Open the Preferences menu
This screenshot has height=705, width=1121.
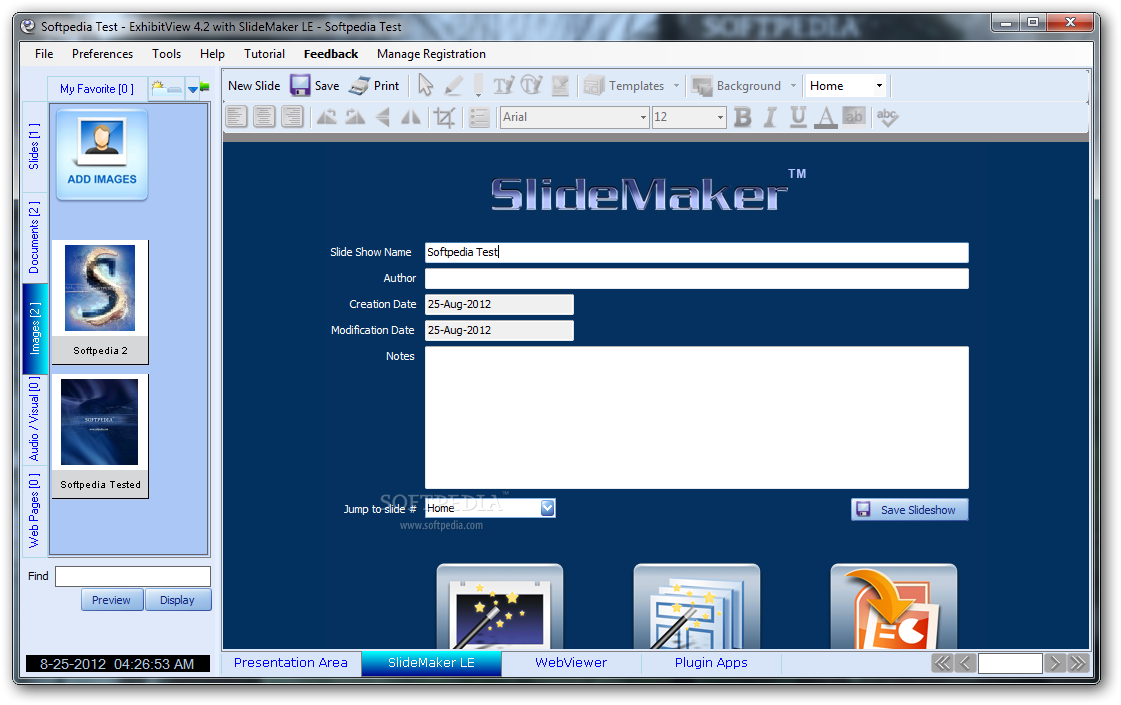[102, 54]
